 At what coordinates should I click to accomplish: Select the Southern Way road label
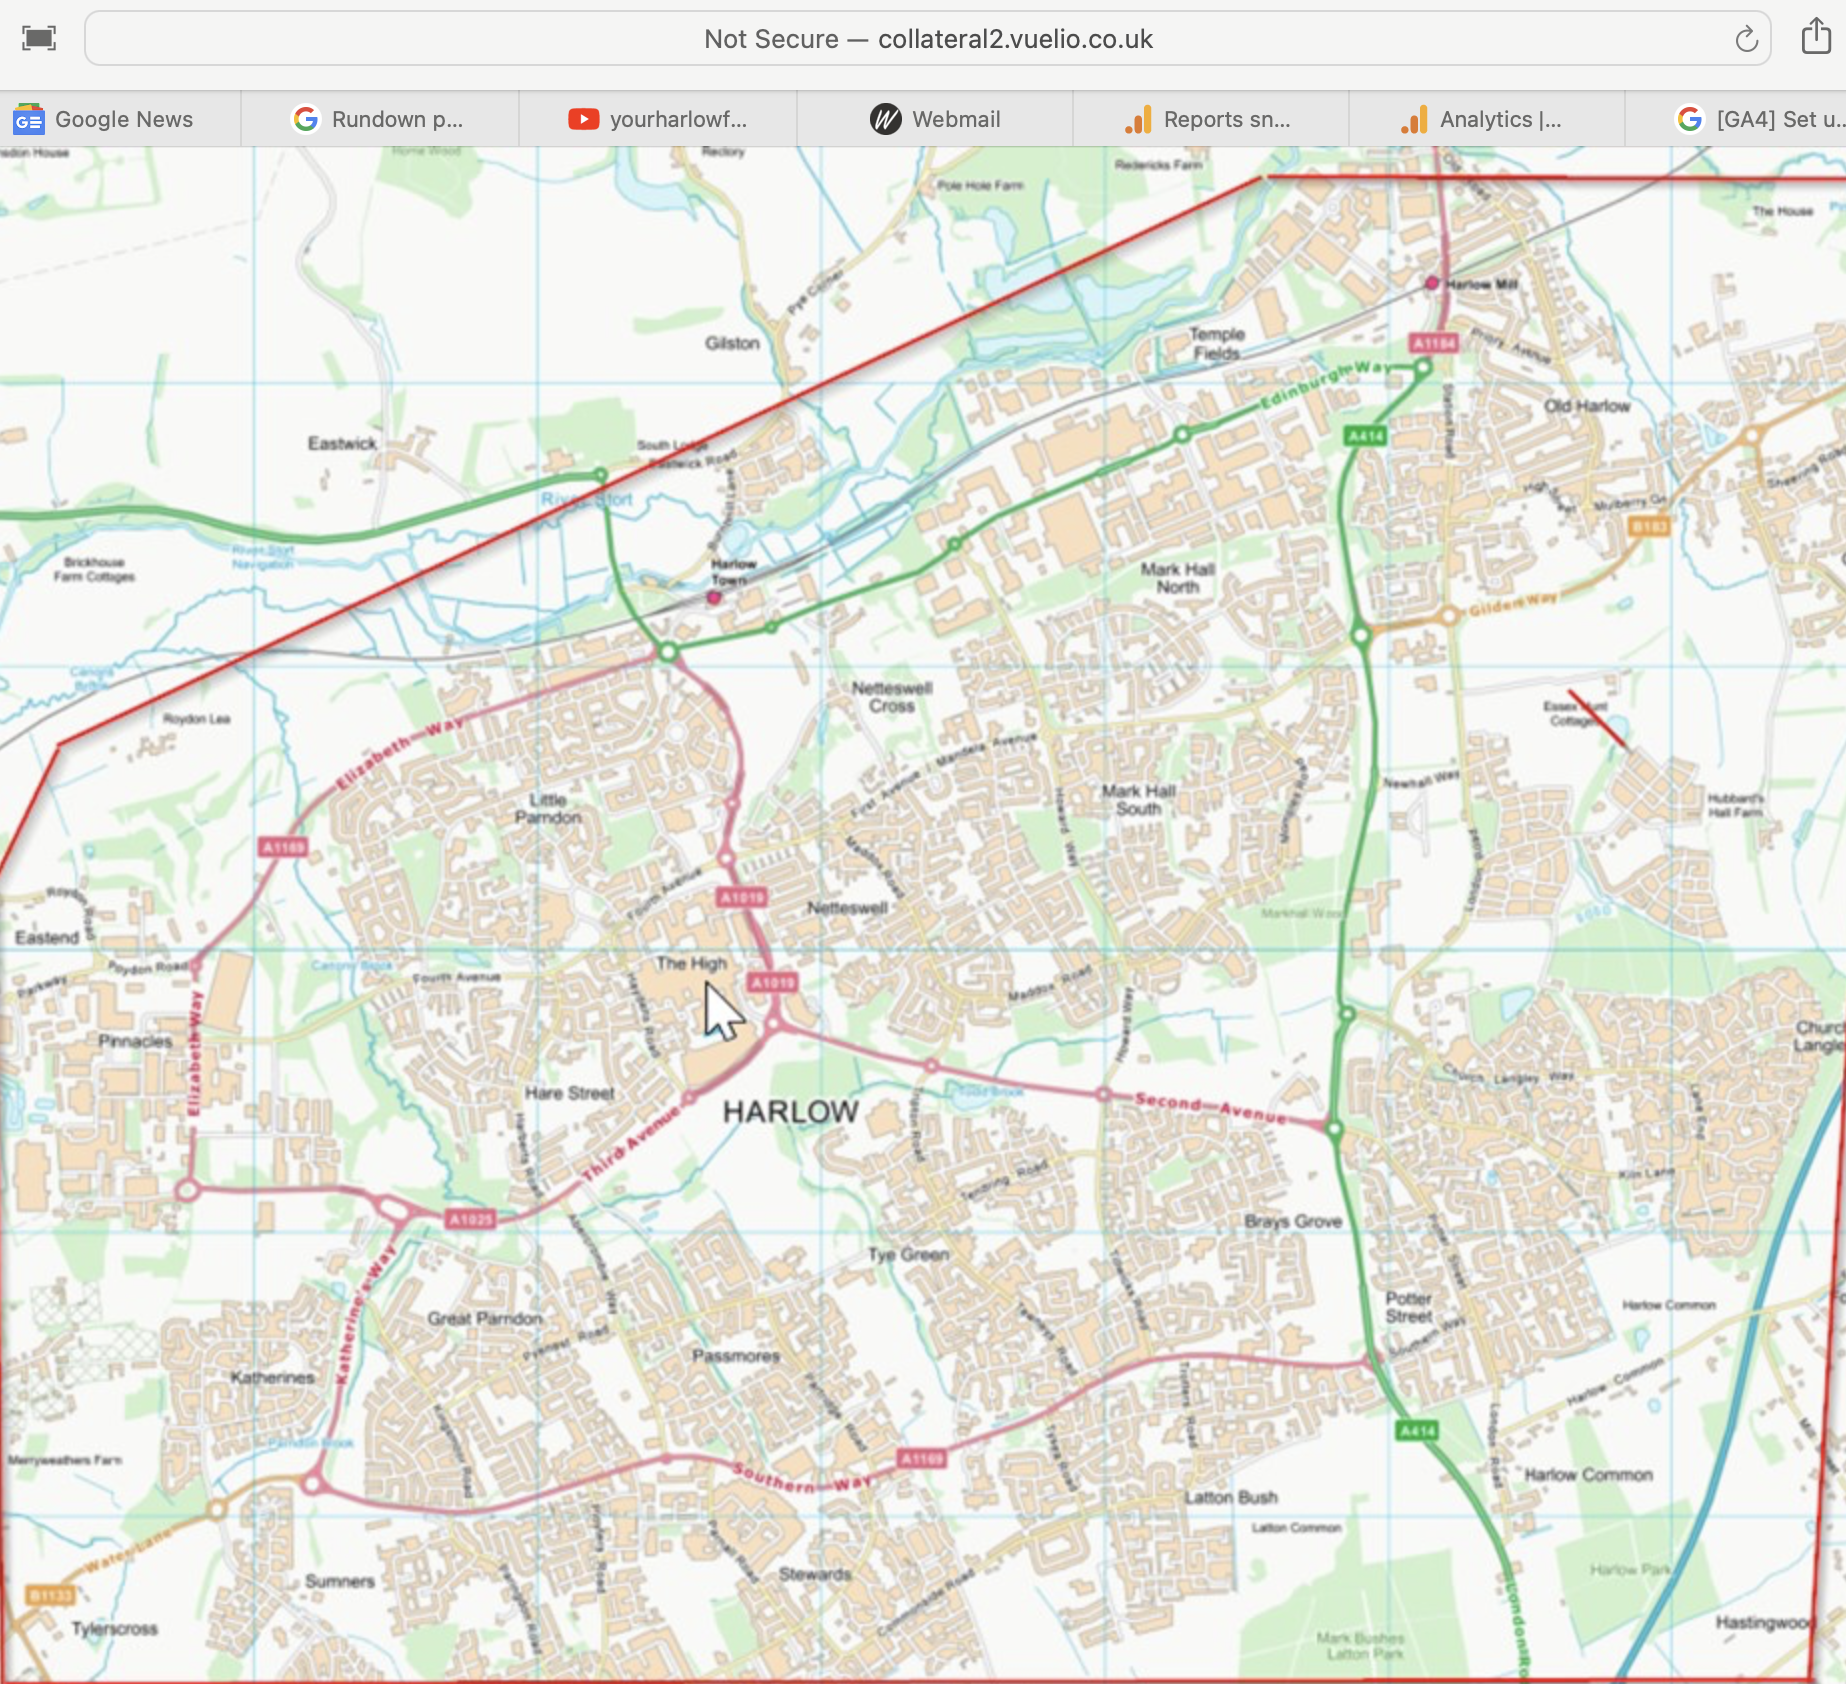[x=803, y=1478]
